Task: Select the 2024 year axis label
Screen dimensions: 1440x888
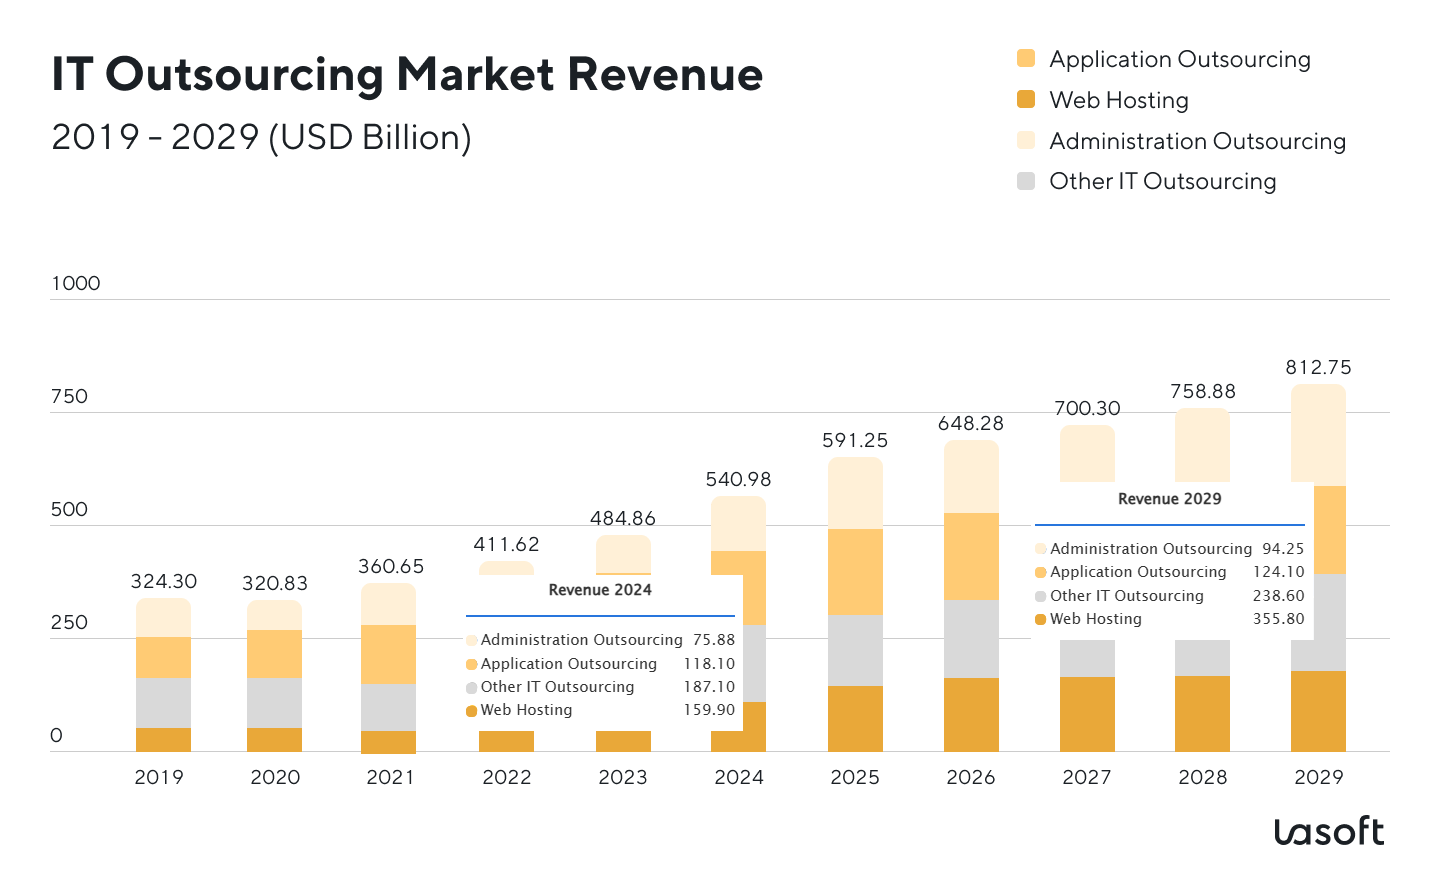Action: 738,777
